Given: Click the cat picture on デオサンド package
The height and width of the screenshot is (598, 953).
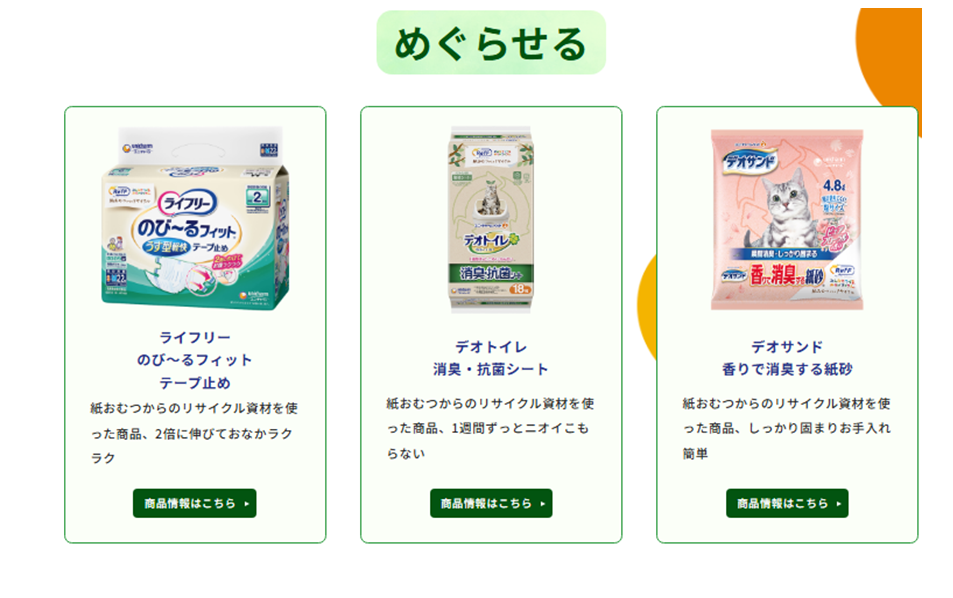Looking at the screenshot, I should (x=784, y=210).
